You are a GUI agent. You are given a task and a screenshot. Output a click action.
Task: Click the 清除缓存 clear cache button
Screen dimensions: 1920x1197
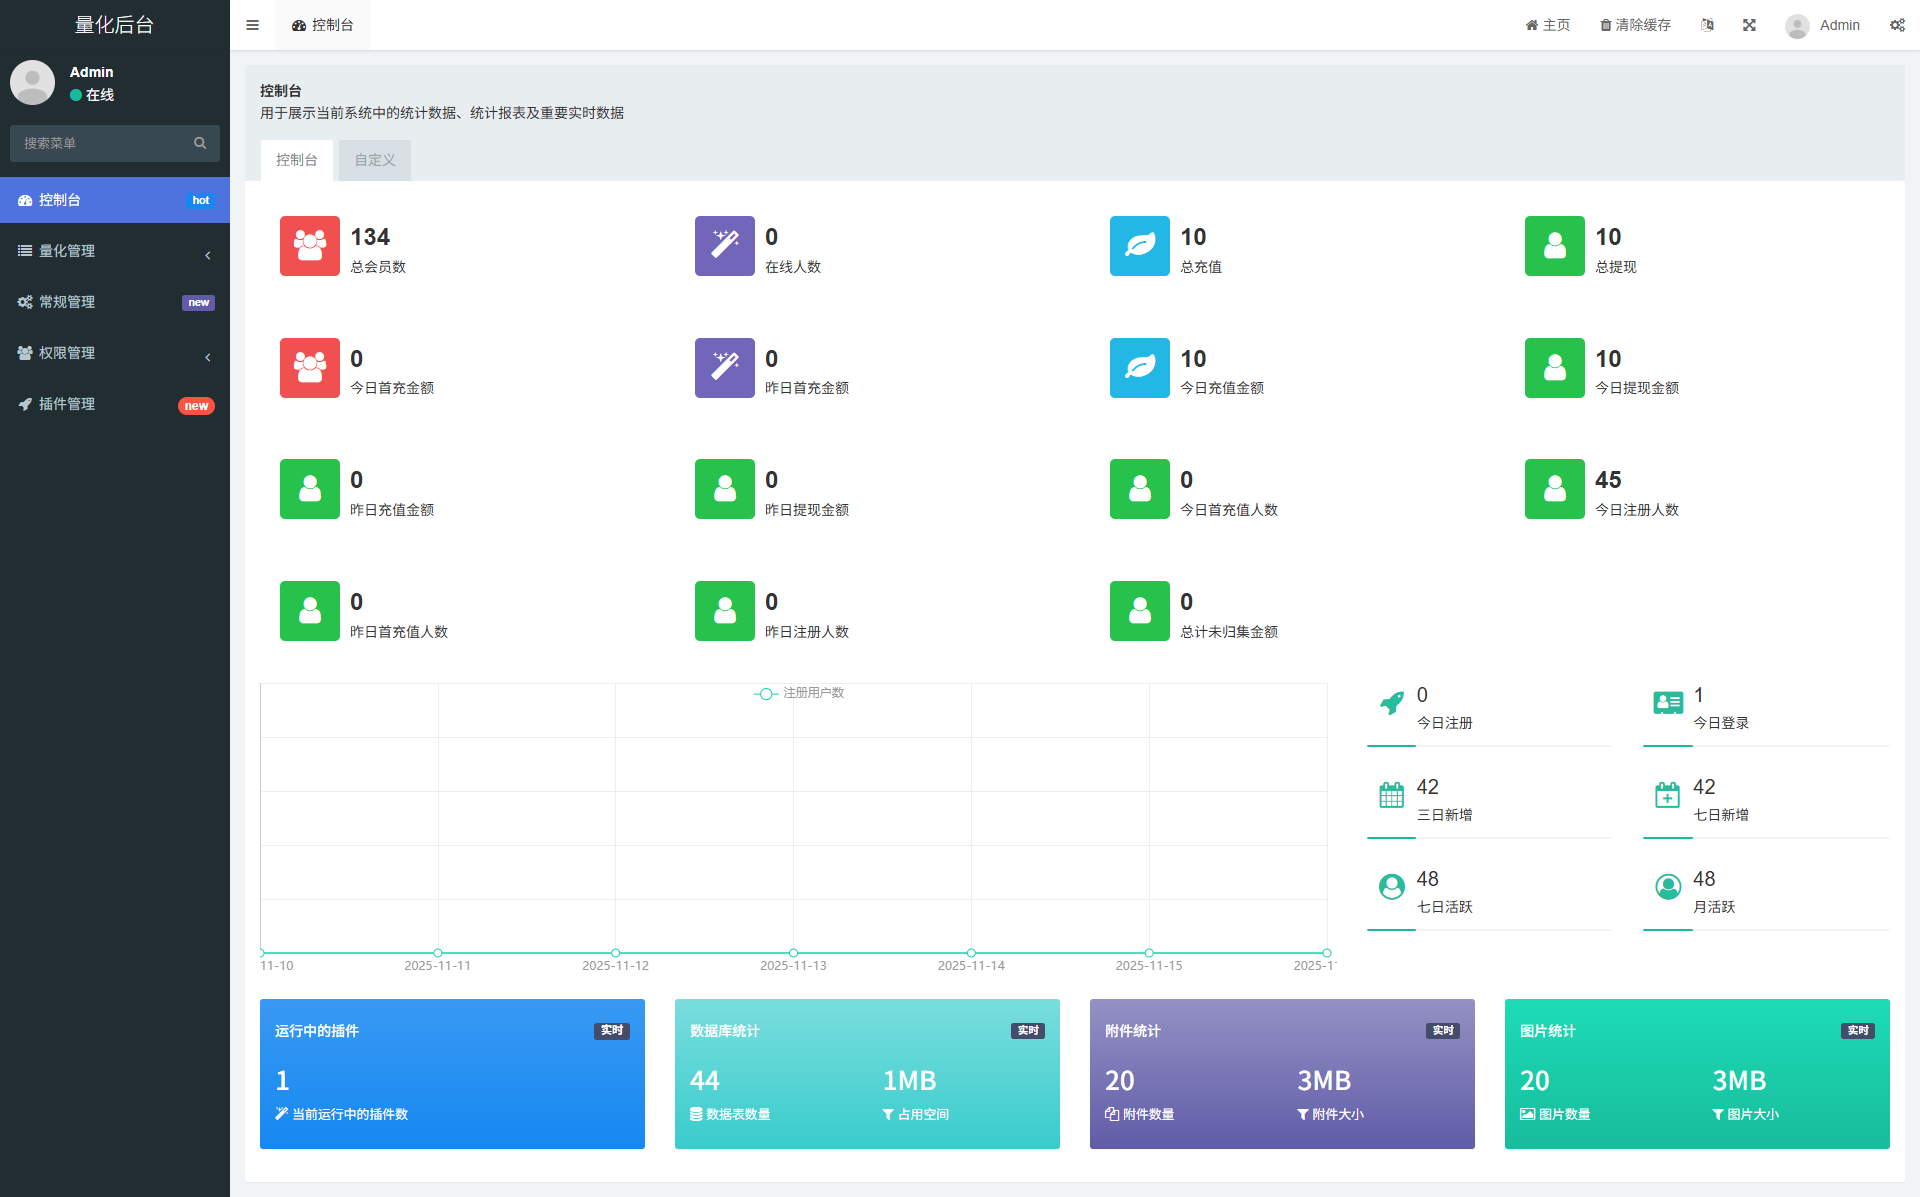(x=1635, y=25)
